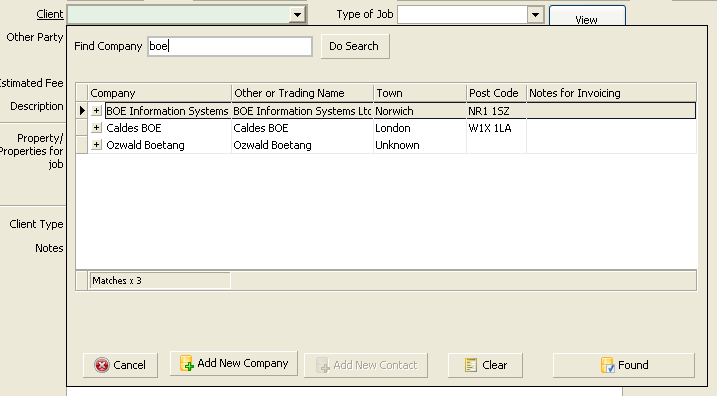Click the Found label text
Screen dimensions: 717x396
[x=633, y=365]
